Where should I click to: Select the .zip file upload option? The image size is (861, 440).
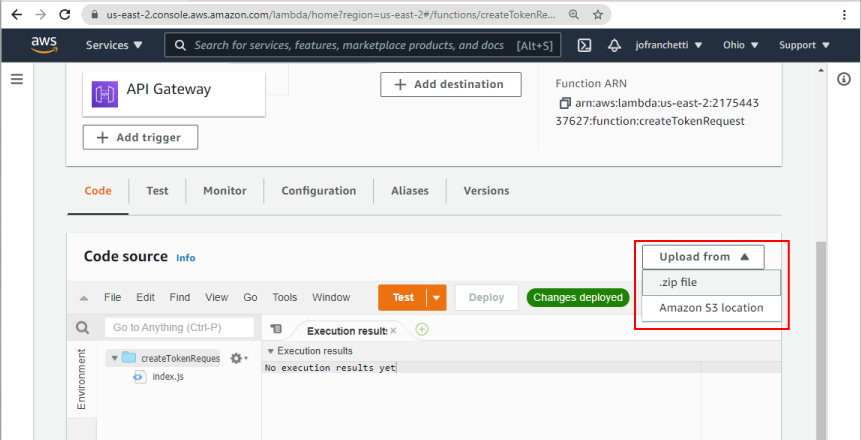[712, 282]
